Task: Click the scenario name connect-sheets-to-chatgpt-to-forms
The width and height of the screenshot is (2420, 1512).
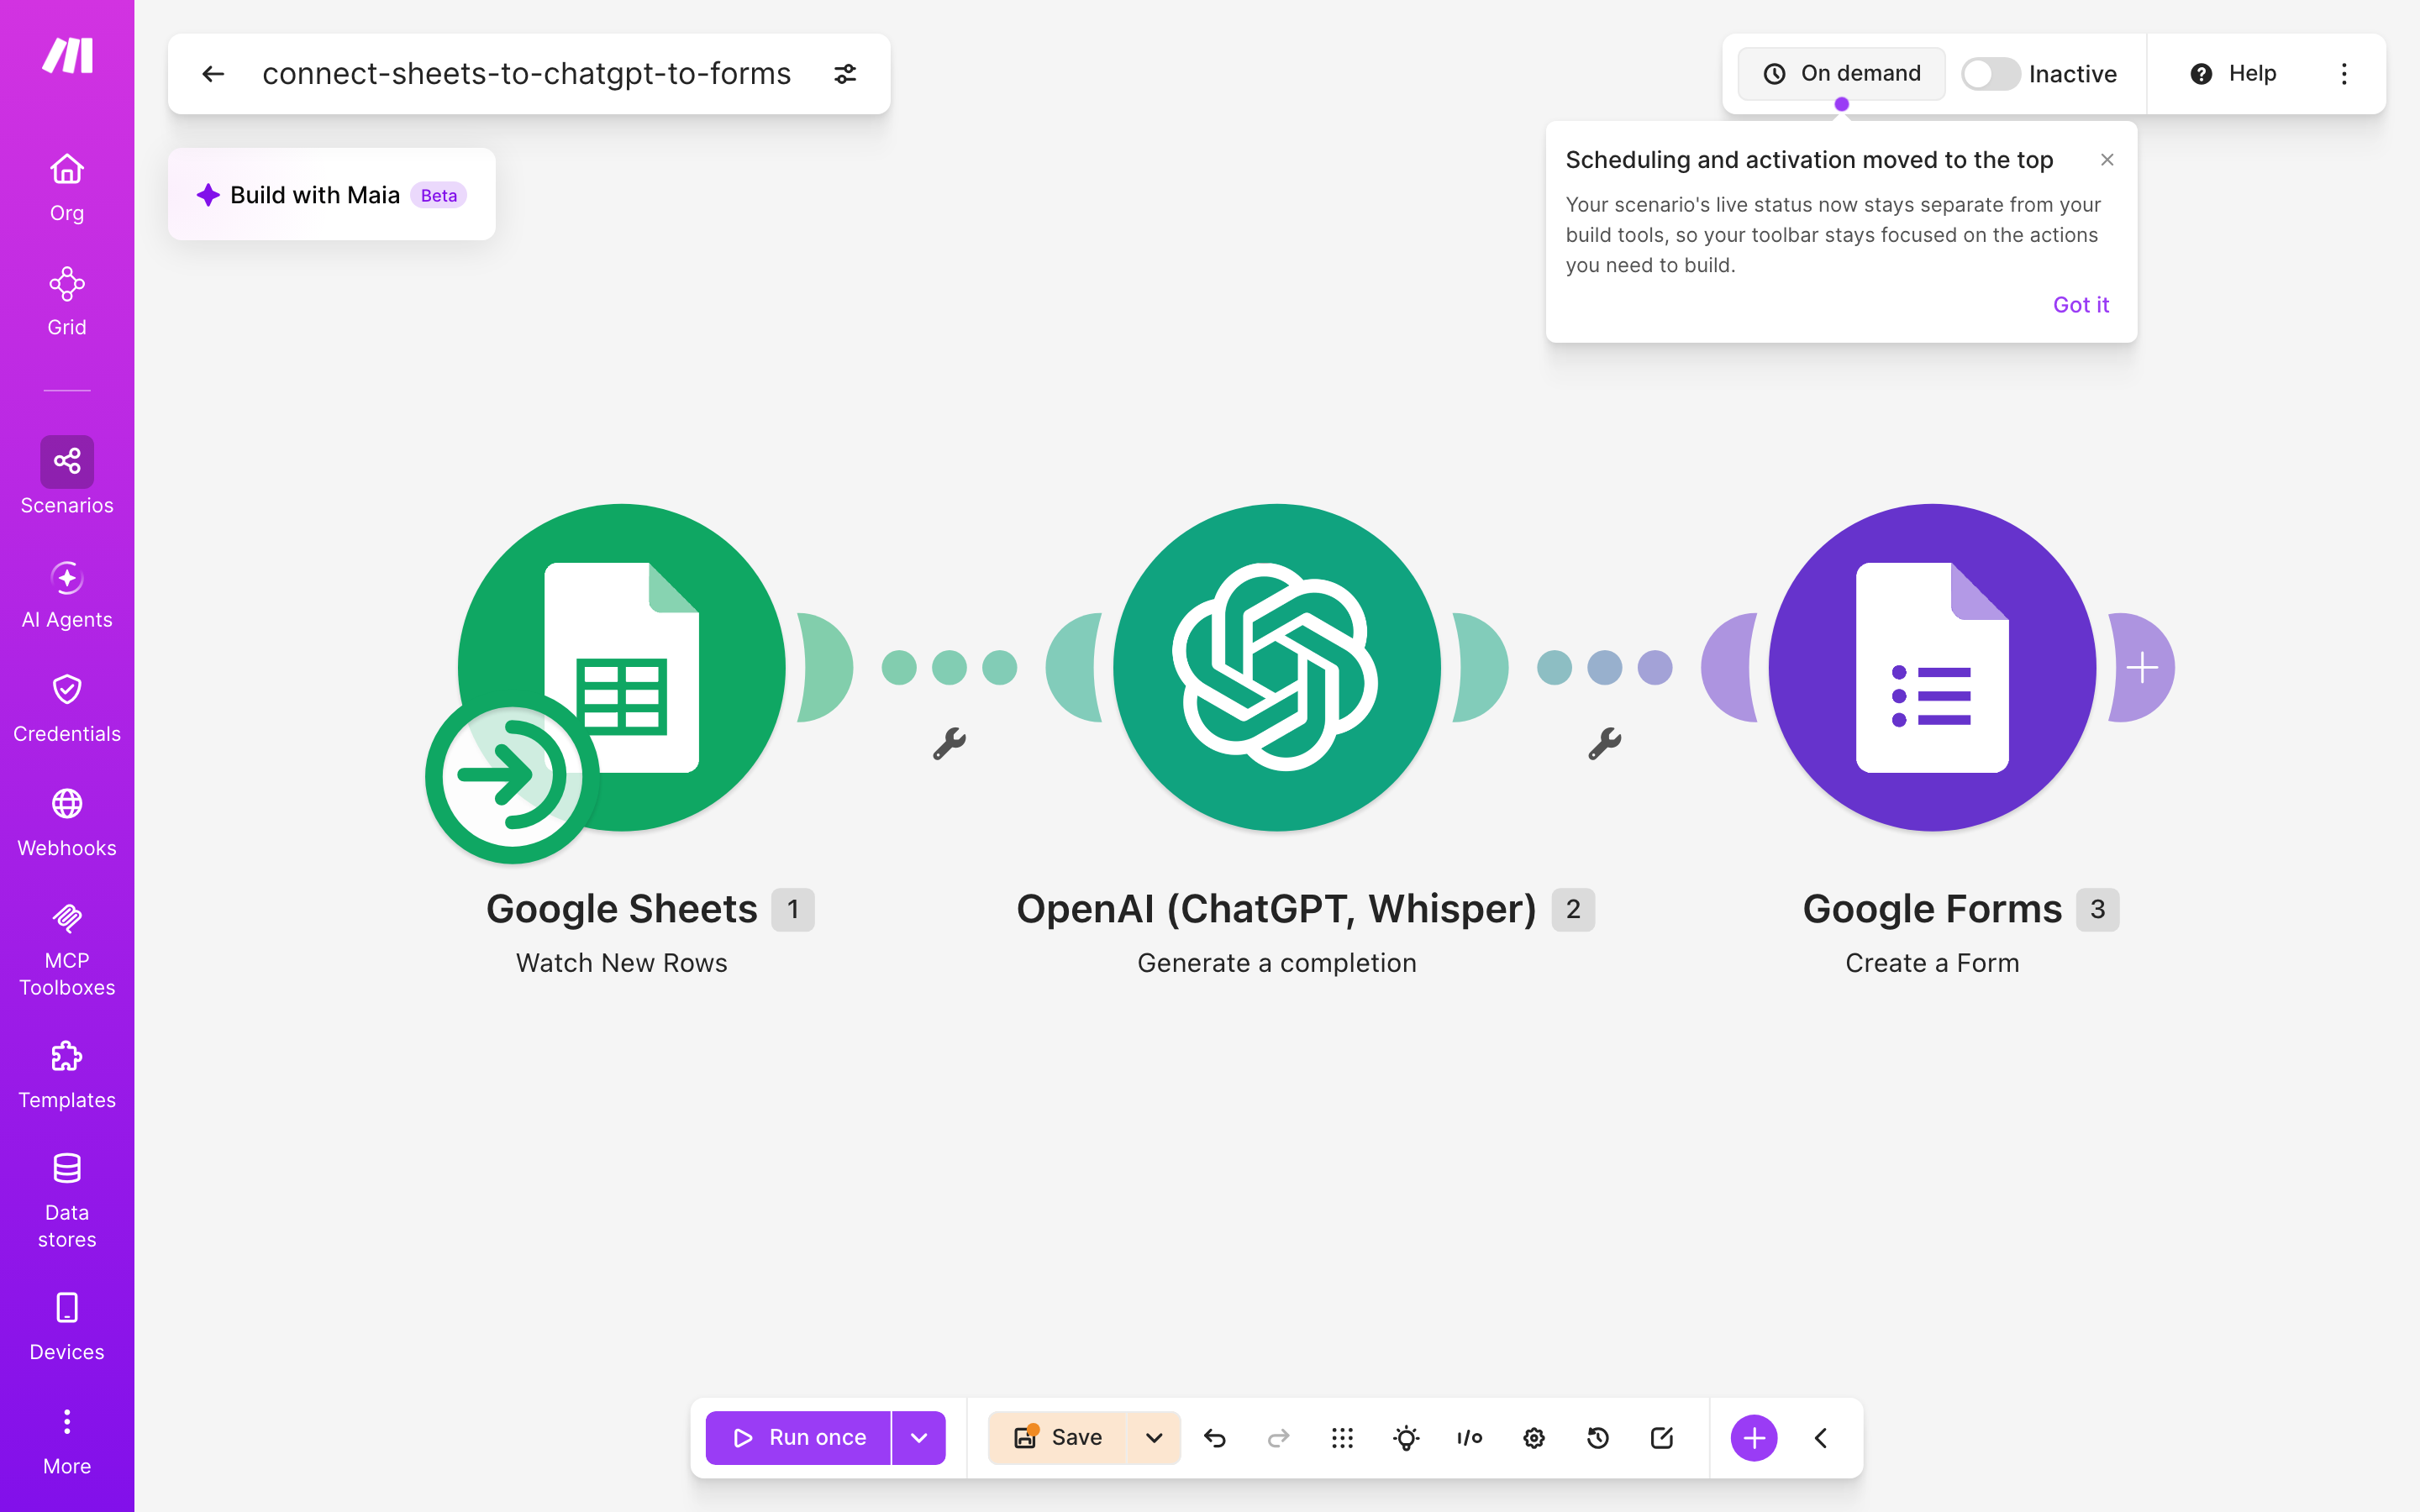Action: click(x=526, y=74)
